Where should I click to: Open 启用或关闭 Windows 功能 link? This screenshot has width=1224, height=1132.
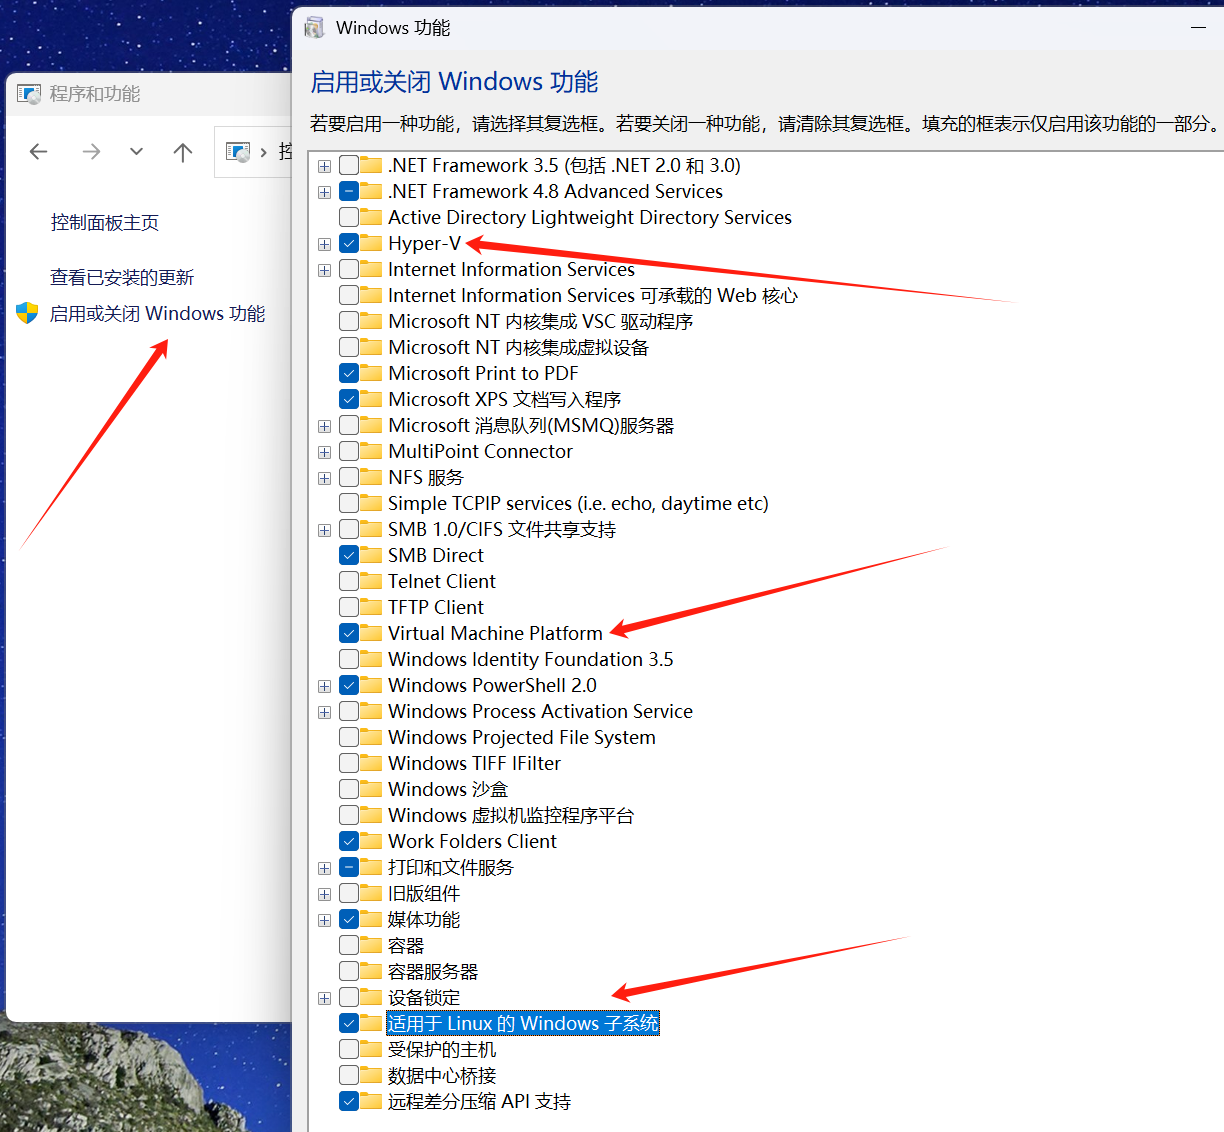(157, 313)
